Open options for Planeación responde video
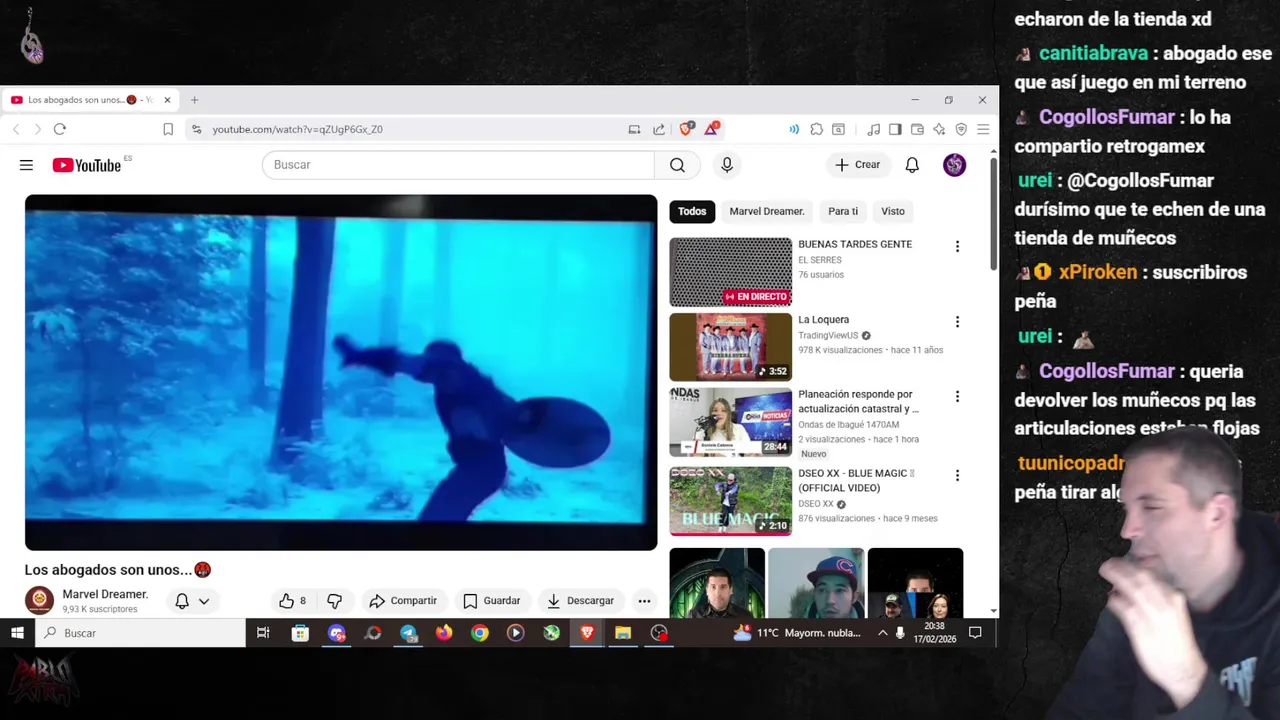Screen dimensions: 1280x720 coord(957,397)
